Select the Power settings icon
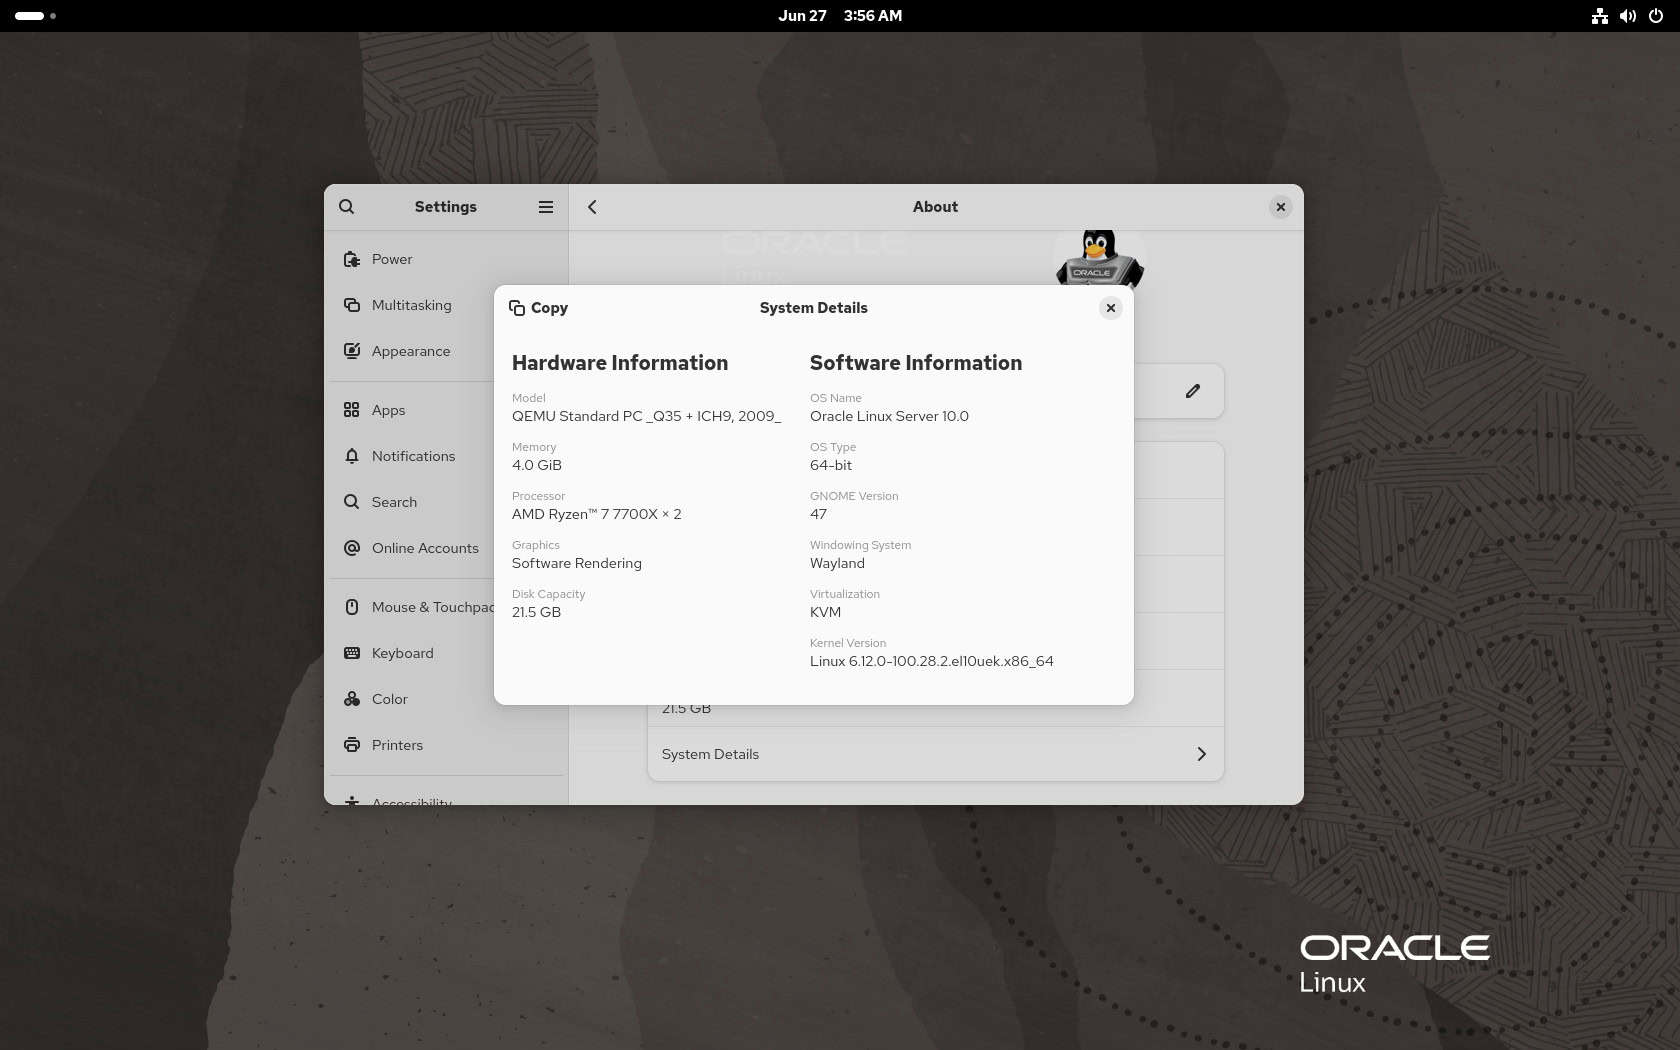 351,259
